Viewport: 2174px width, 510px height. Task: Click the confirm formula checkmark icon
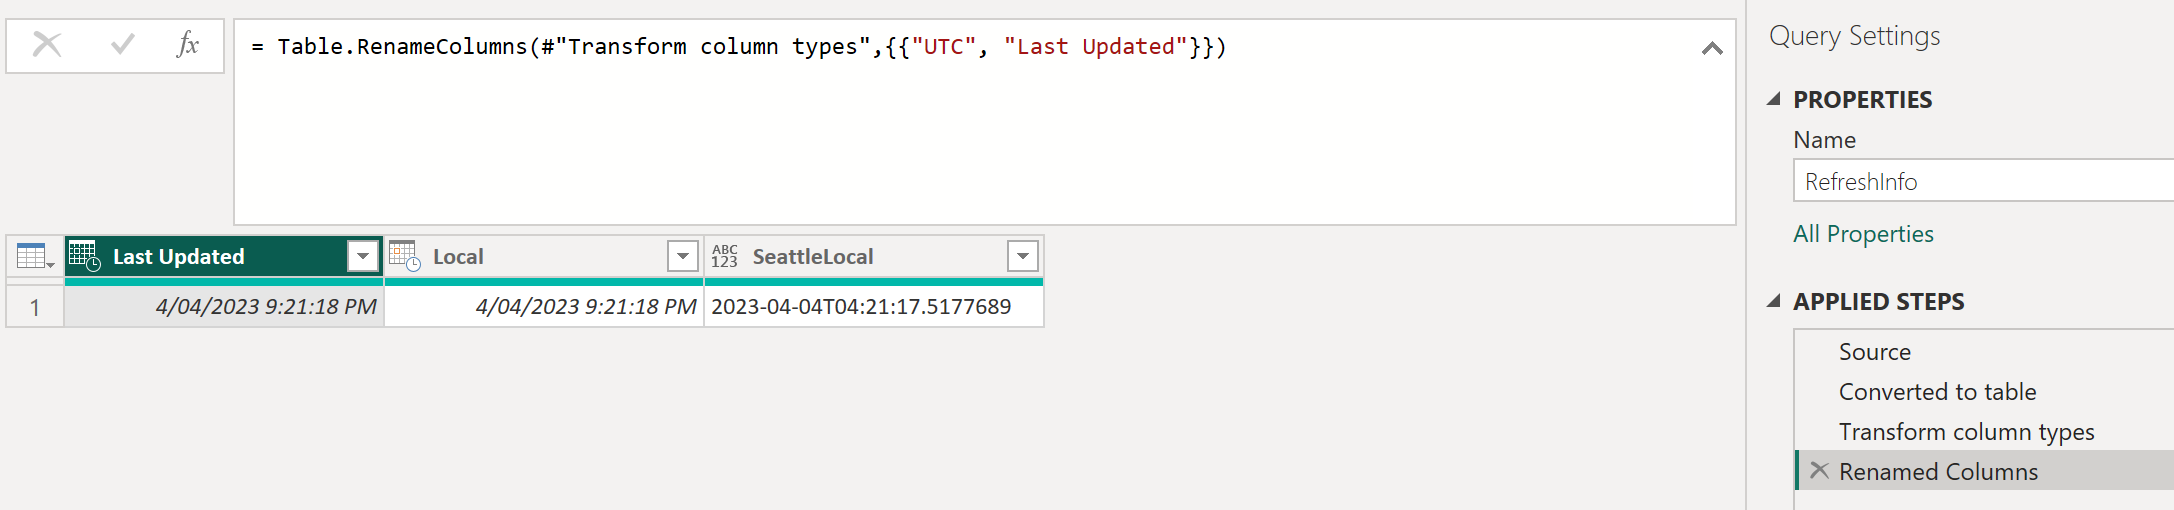point(123,44)
